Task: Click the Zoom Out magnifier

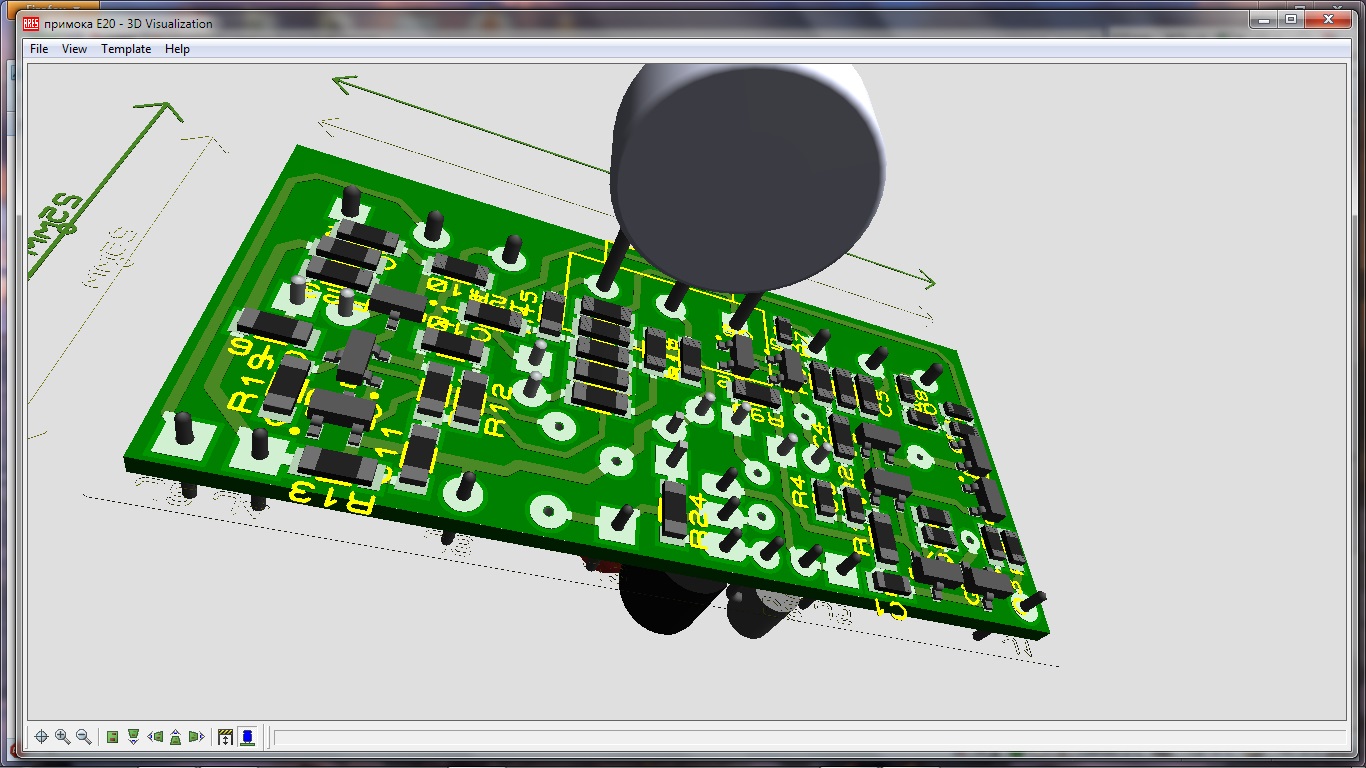Action: coord(84,737)
